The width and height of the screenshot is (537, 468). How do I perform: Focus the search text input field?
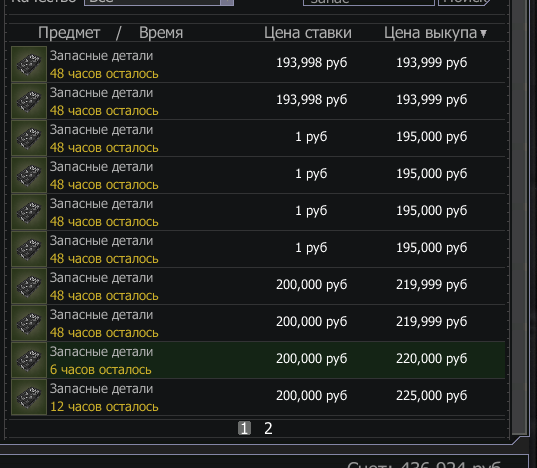pyautogui.click(x=369, y=2)
